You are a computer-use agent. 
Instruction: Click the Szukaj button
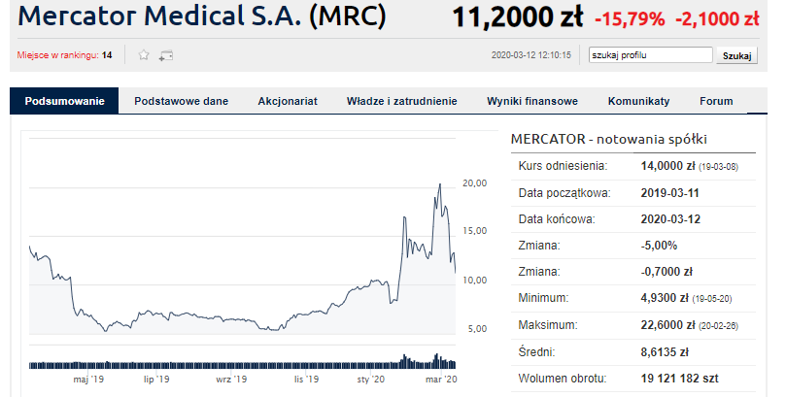point(737,56)
